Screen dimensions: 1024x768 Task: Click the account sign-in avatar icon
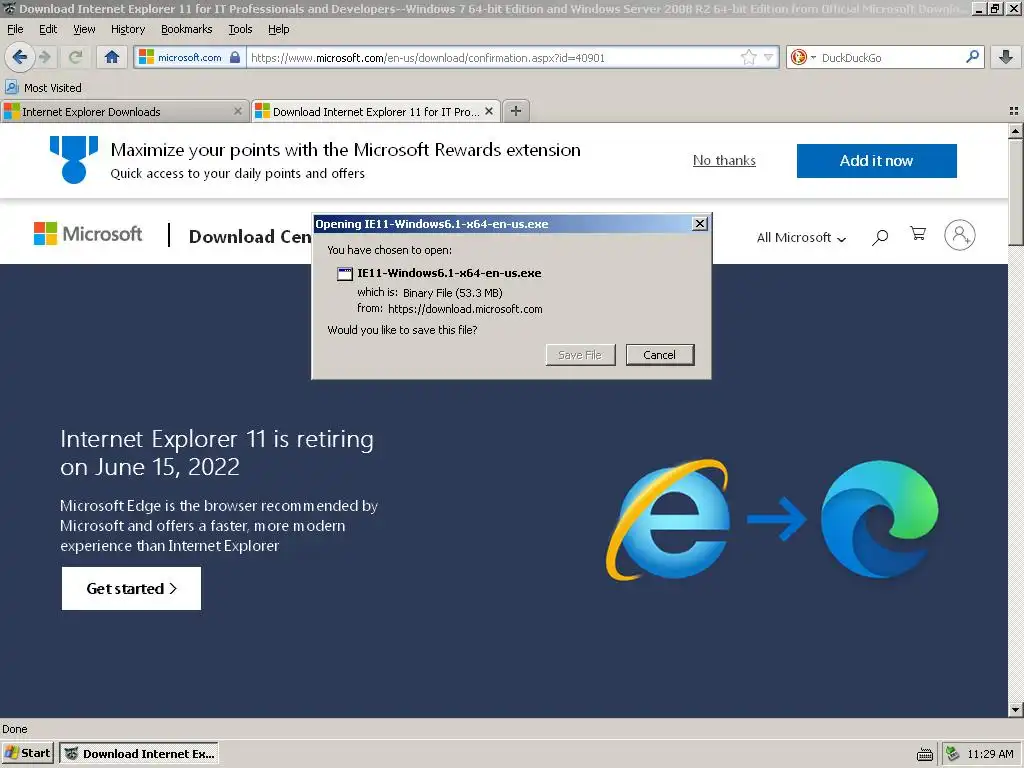coord(959,235)
